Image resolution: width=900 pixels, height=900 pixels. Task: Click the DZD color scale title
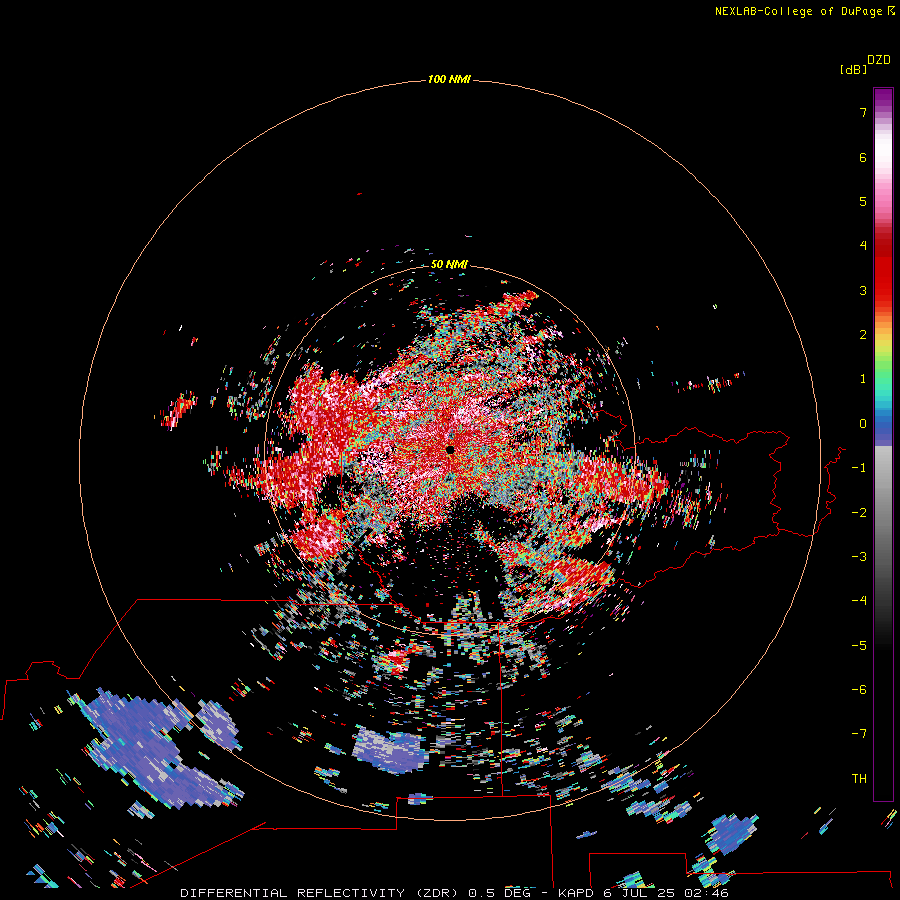click(x=878, y=60)
